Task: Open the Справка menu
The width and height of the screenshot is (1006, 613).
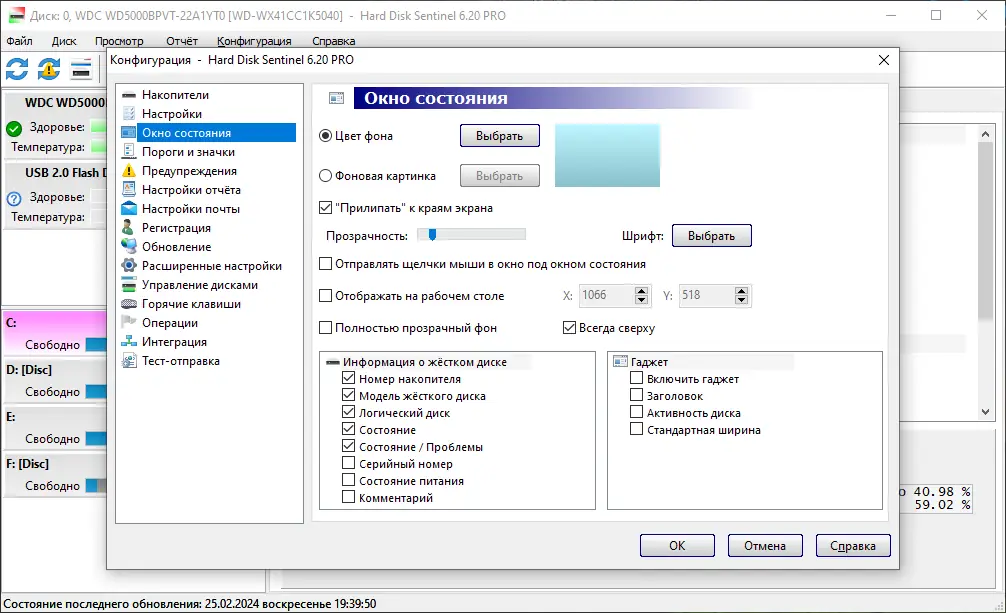Action: click(x=334, y=41)
